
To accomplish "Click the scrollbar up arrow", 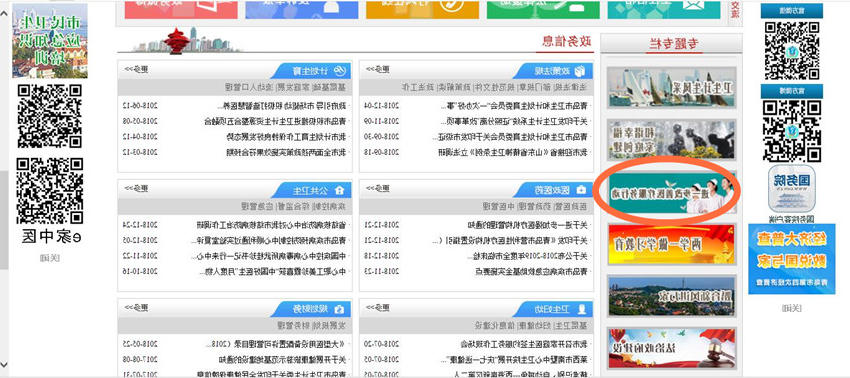I will 4,13.
